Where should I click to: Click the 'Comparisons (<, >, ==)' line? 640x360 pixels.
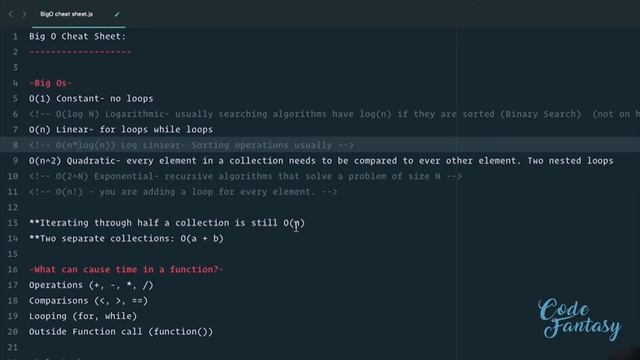(89, 301)
